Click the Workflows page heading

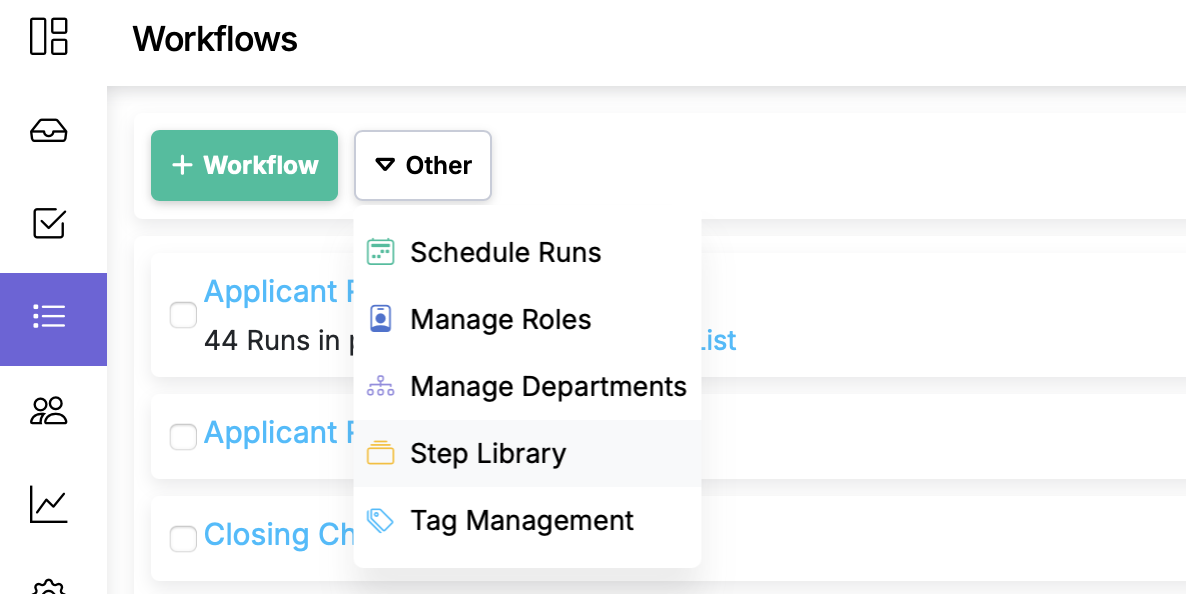(215, 40)
